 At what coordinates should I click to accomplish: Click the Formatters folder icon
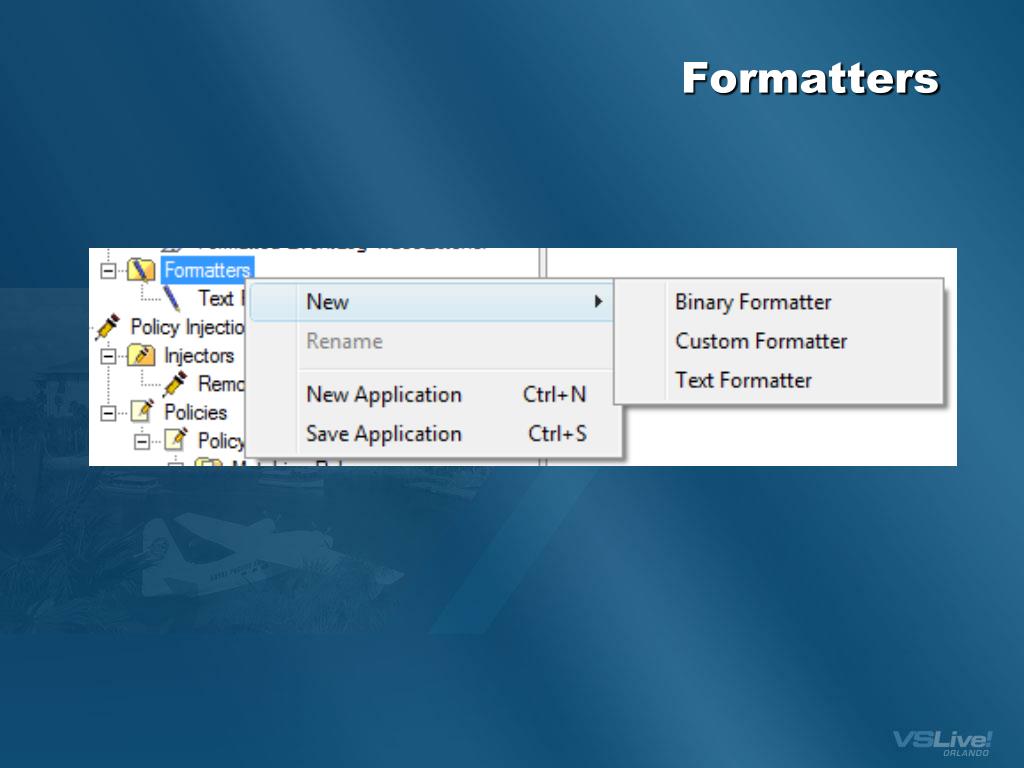click(140, 270)
